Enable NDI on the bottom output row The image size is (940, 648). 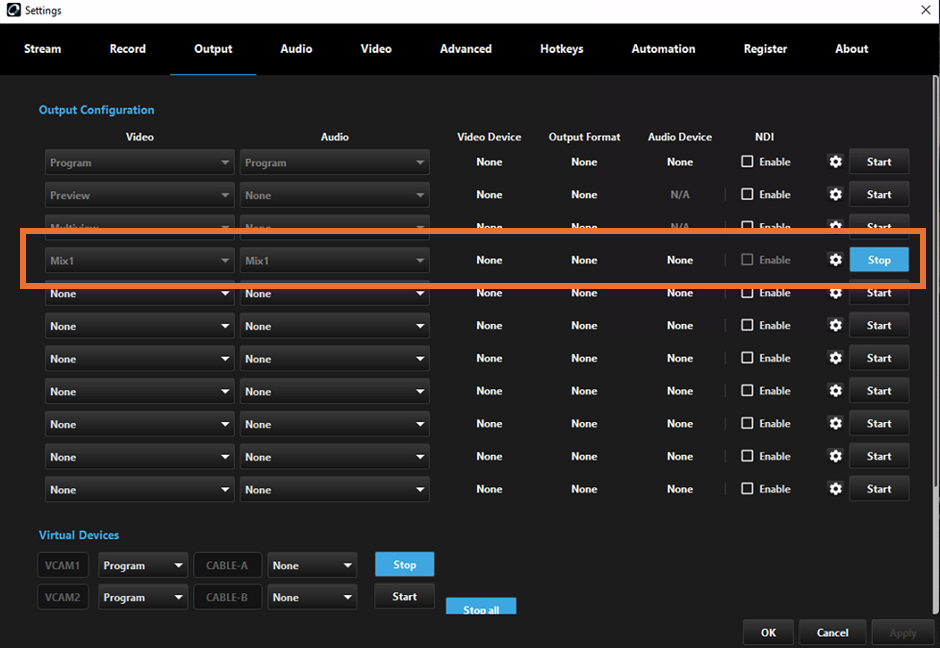click(x=745, y=488)
